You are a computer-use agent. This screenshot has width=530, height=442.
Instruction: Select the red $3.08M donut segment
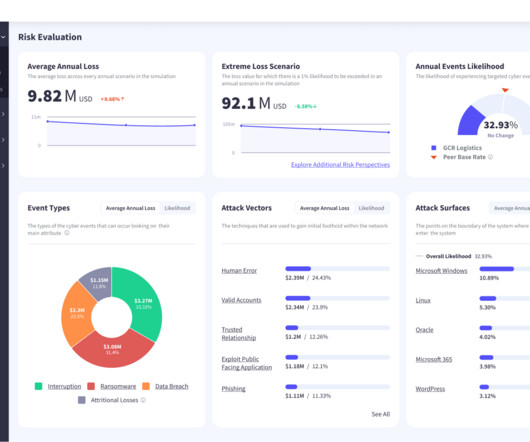tap(113, 349)
